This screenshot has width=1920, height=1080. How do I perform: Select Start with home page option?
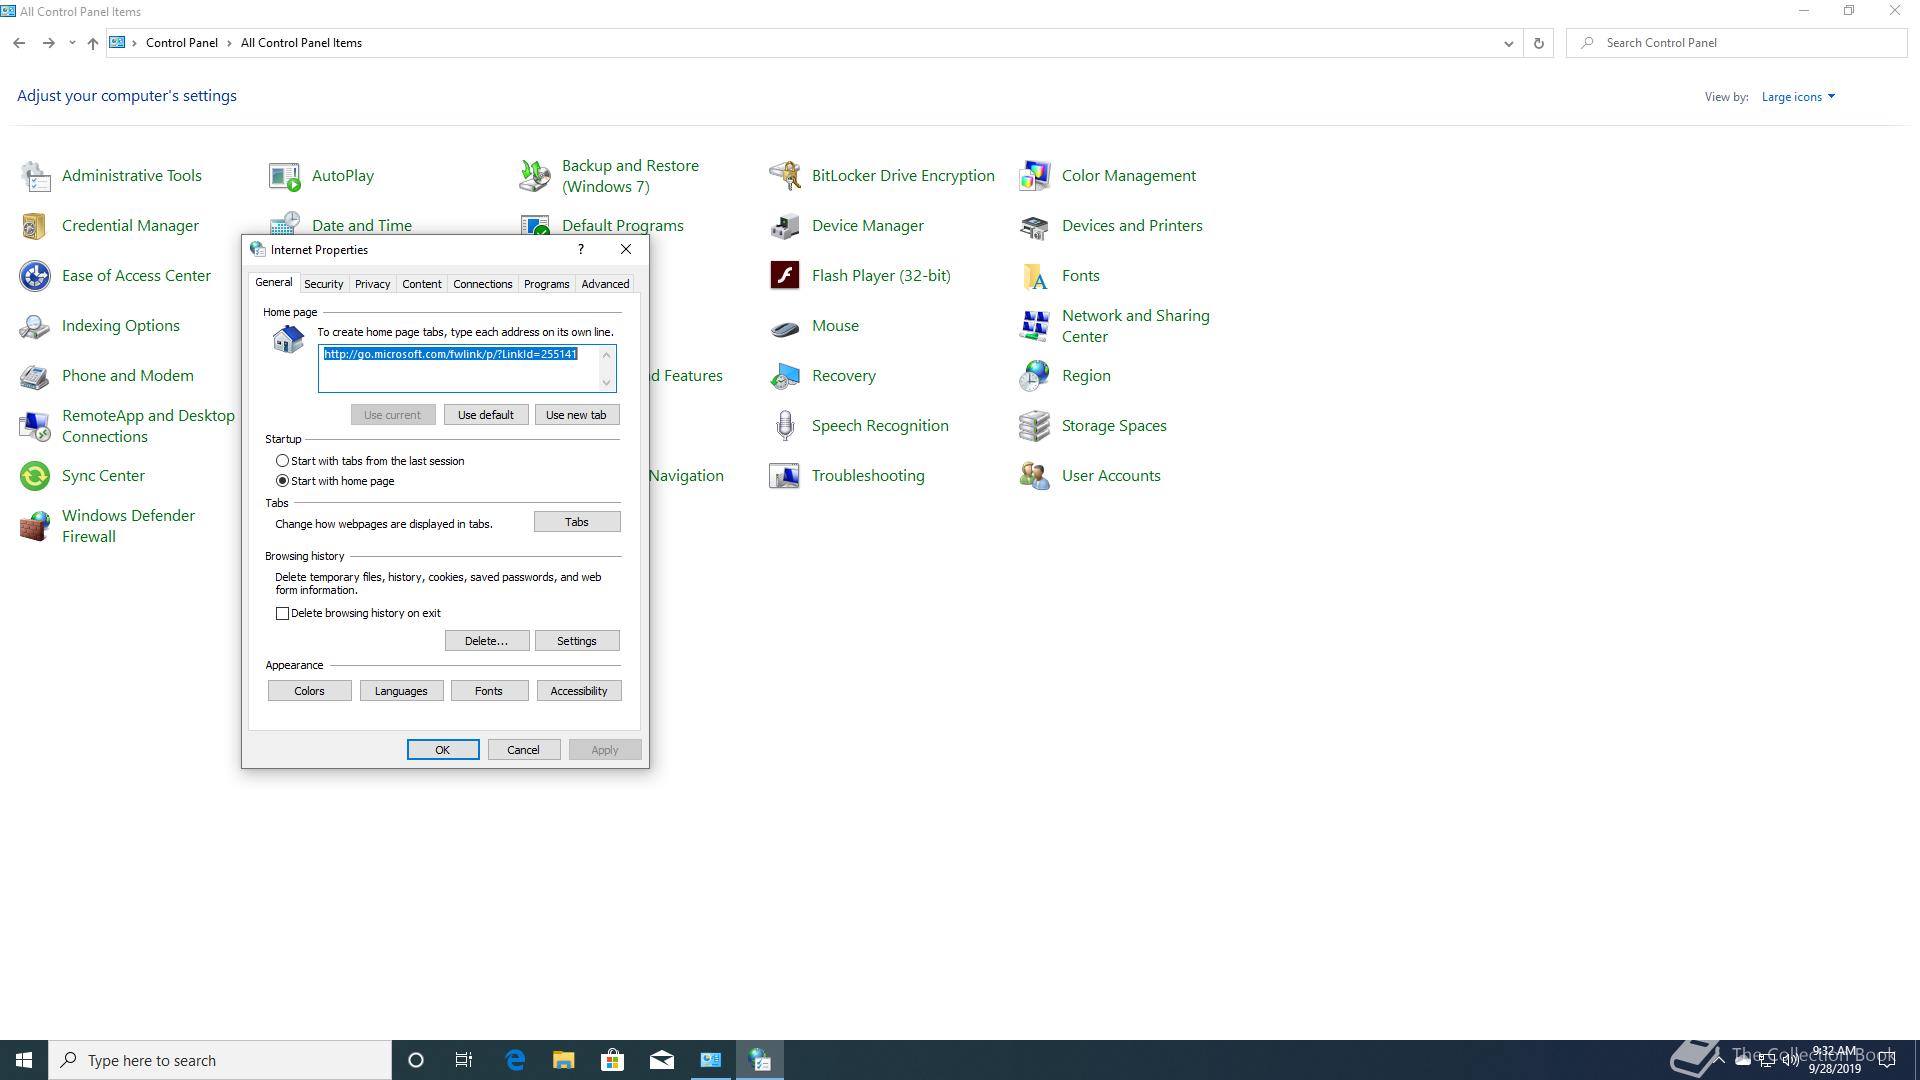pyautogui.click(x=283, y=481)
